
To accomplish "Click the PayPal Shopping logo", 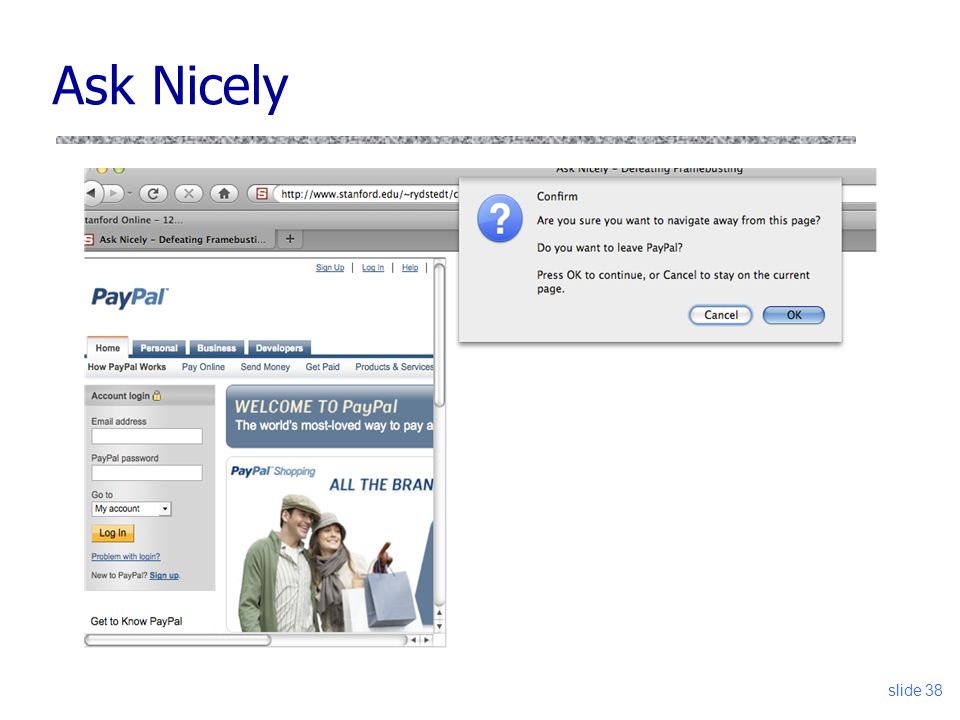I will coord(273,471).
